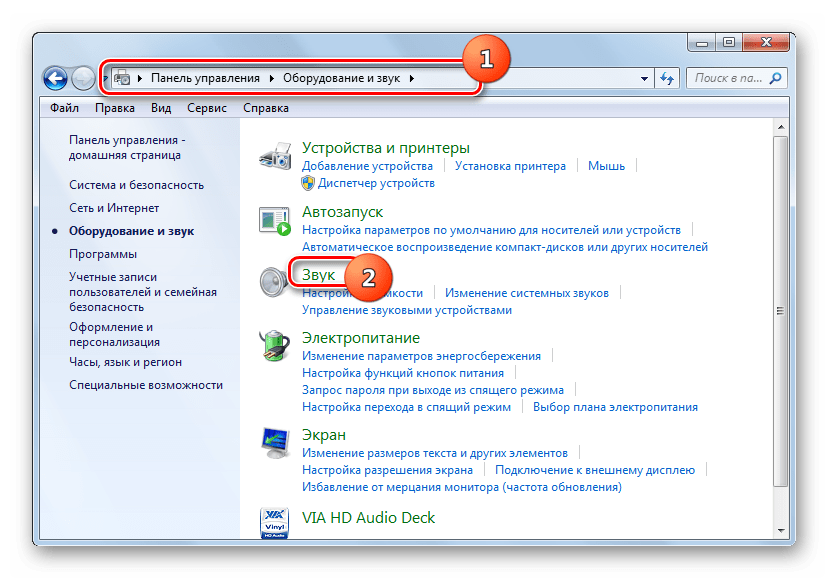Click Настройка функций кнопок питания link
This screenshot has width=829, height=579.
coord(402,373)
